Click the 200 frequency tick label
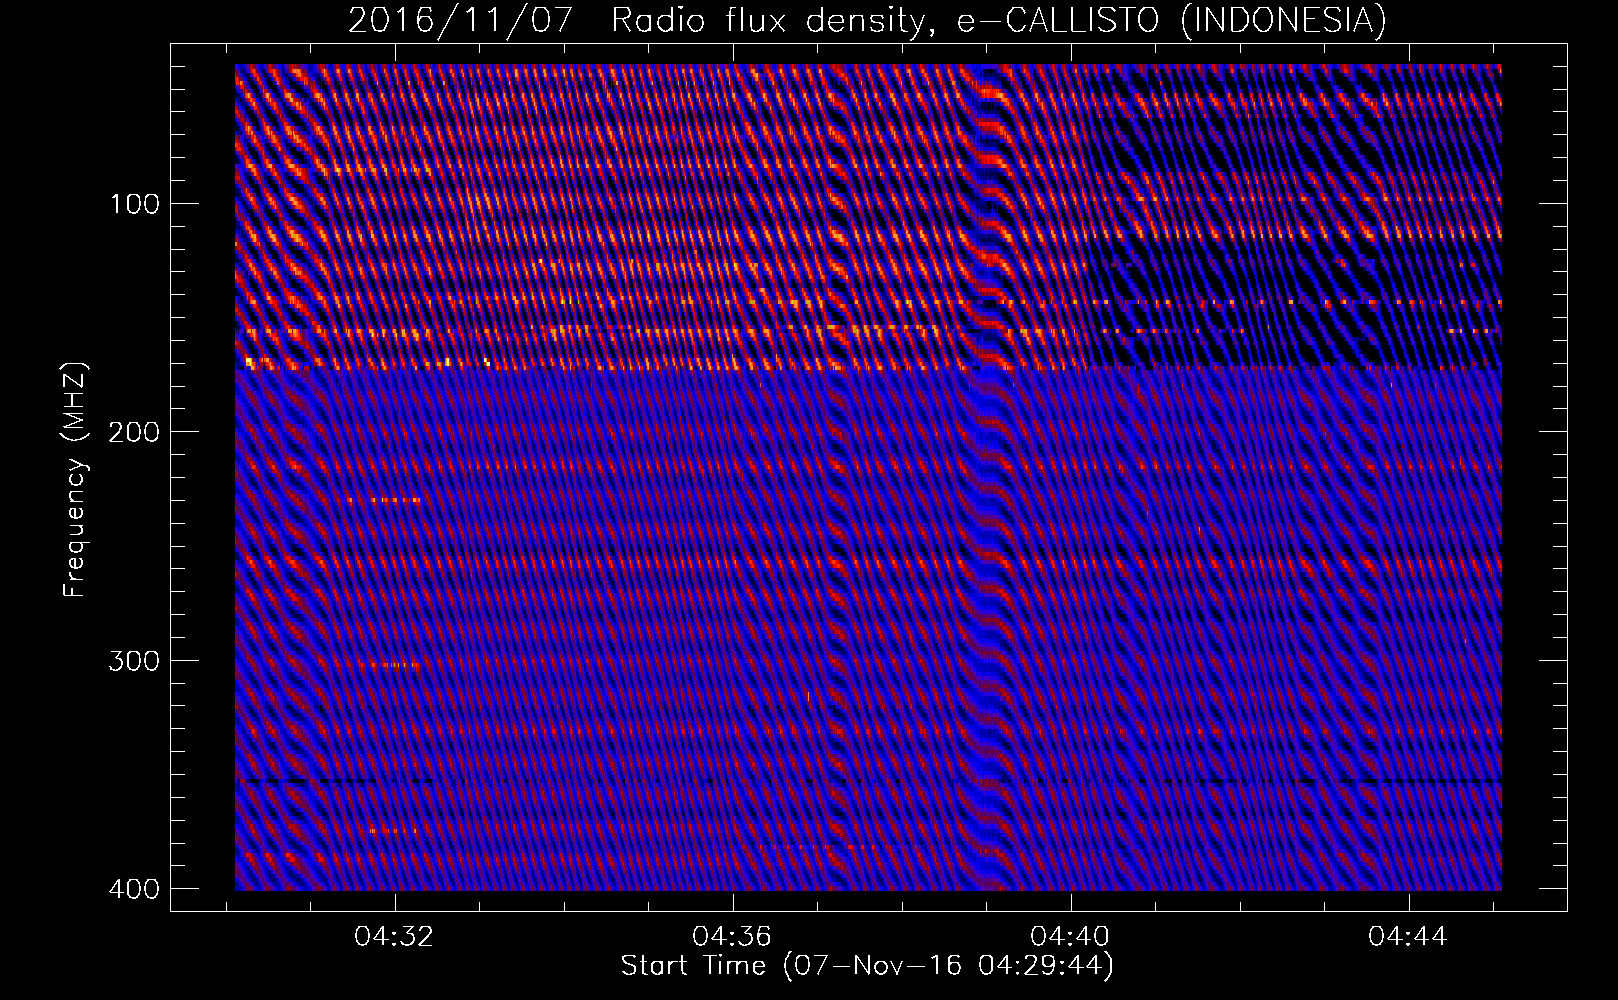 (x=132, y=432)
